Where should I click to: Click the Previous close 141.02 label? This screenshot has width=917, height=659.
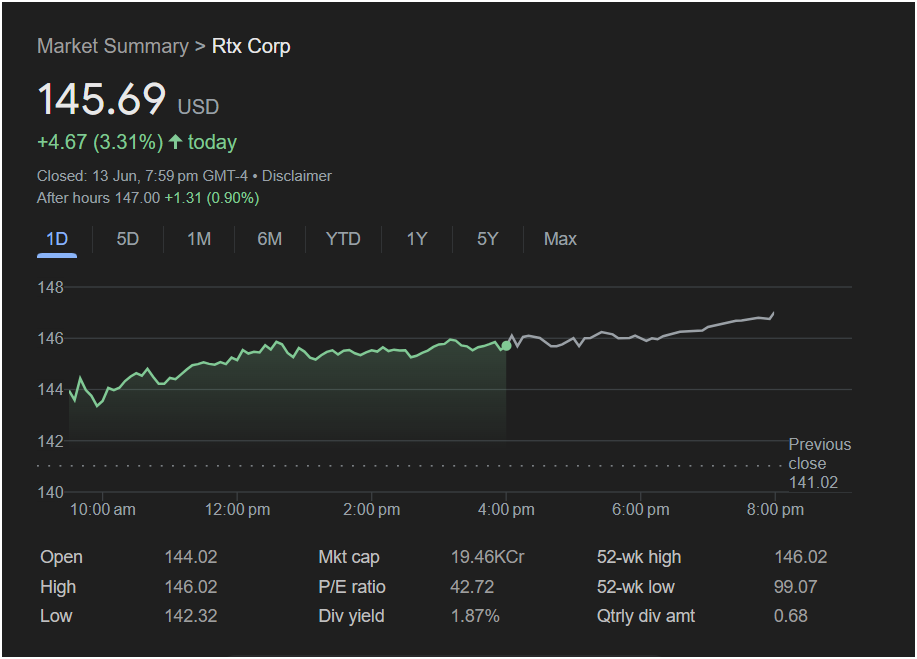819,463
